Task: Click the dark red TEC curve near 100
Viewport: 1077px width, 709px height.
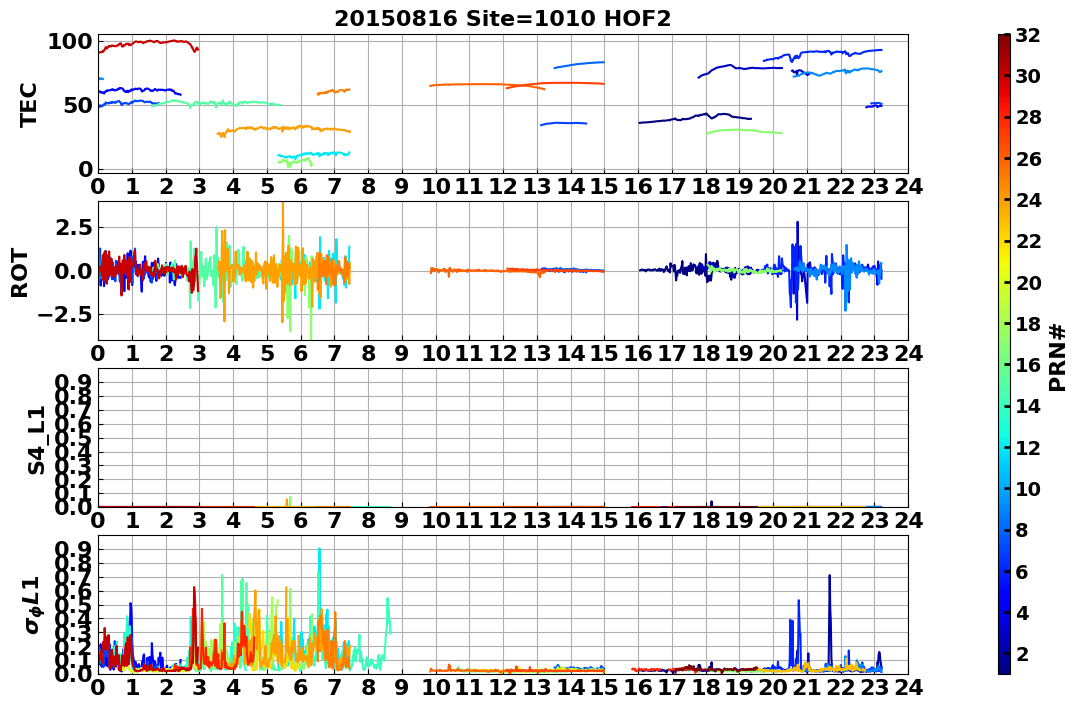Action: tap(148, 43)
